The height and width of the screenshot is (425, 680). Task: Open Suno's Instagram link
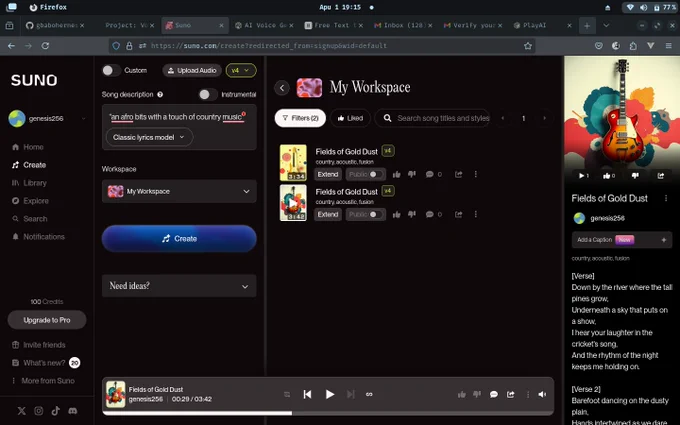click(x=39, y=411)
